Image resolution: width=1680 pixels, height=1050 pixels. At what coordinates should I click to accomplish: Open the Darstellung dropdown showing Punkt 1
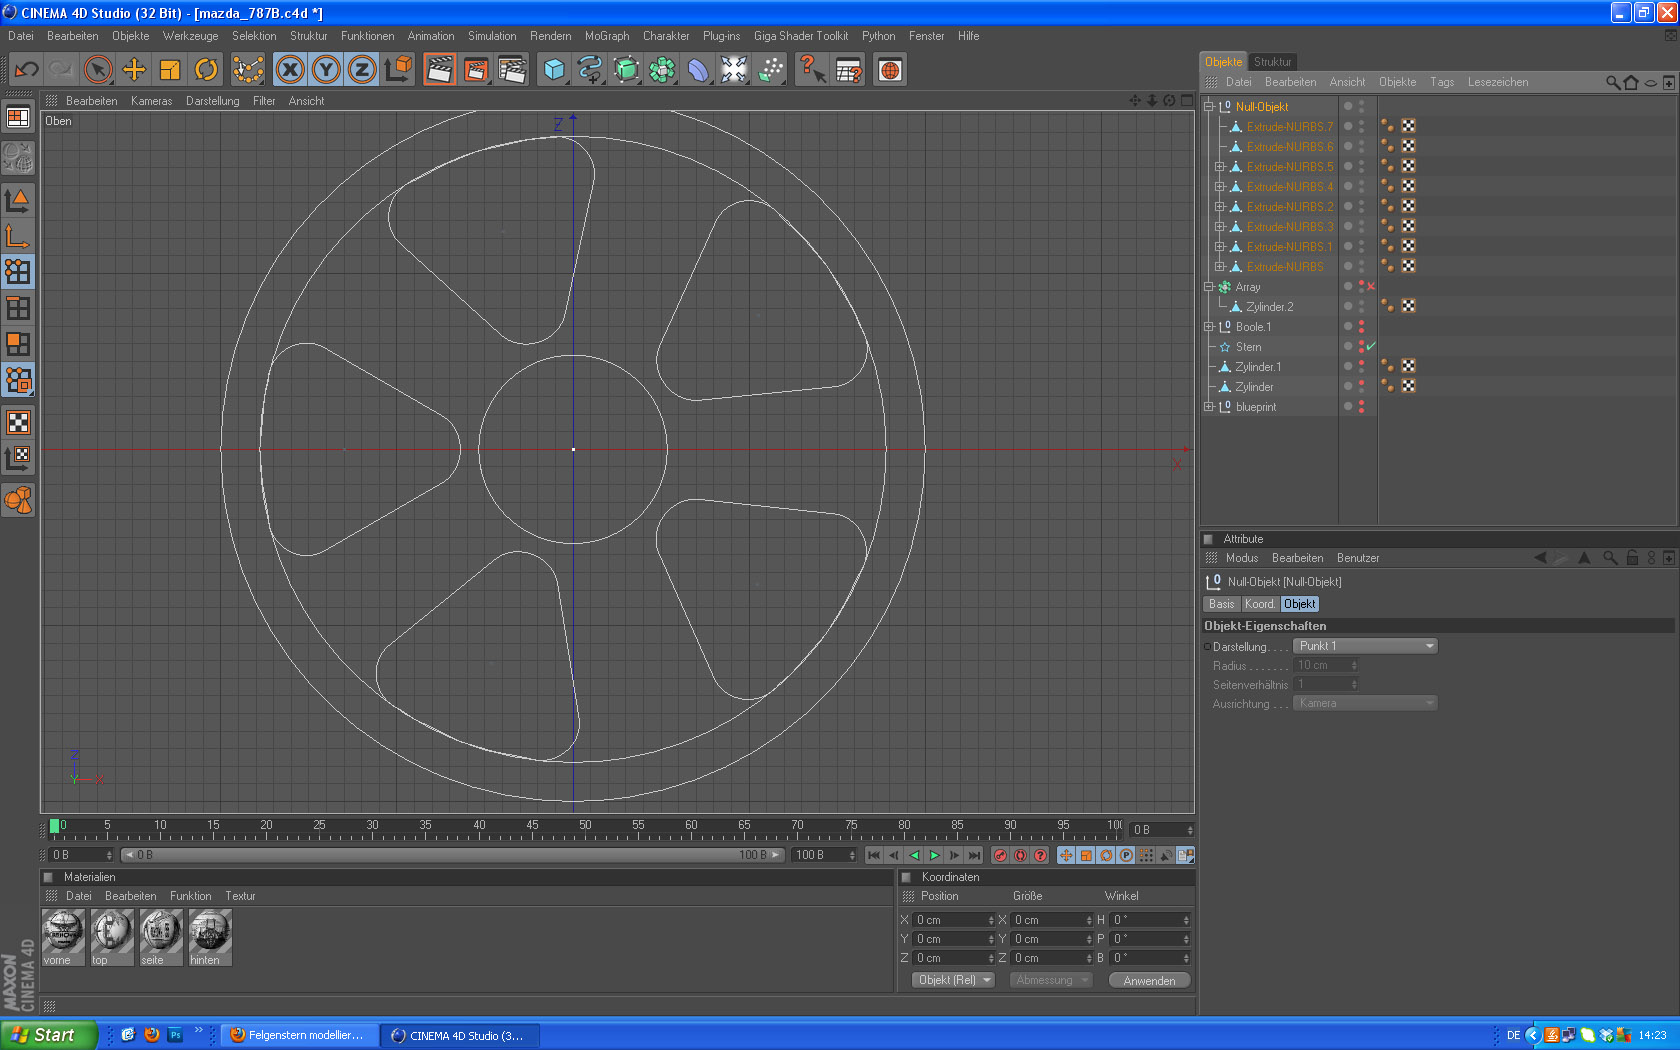point(1365,646)
